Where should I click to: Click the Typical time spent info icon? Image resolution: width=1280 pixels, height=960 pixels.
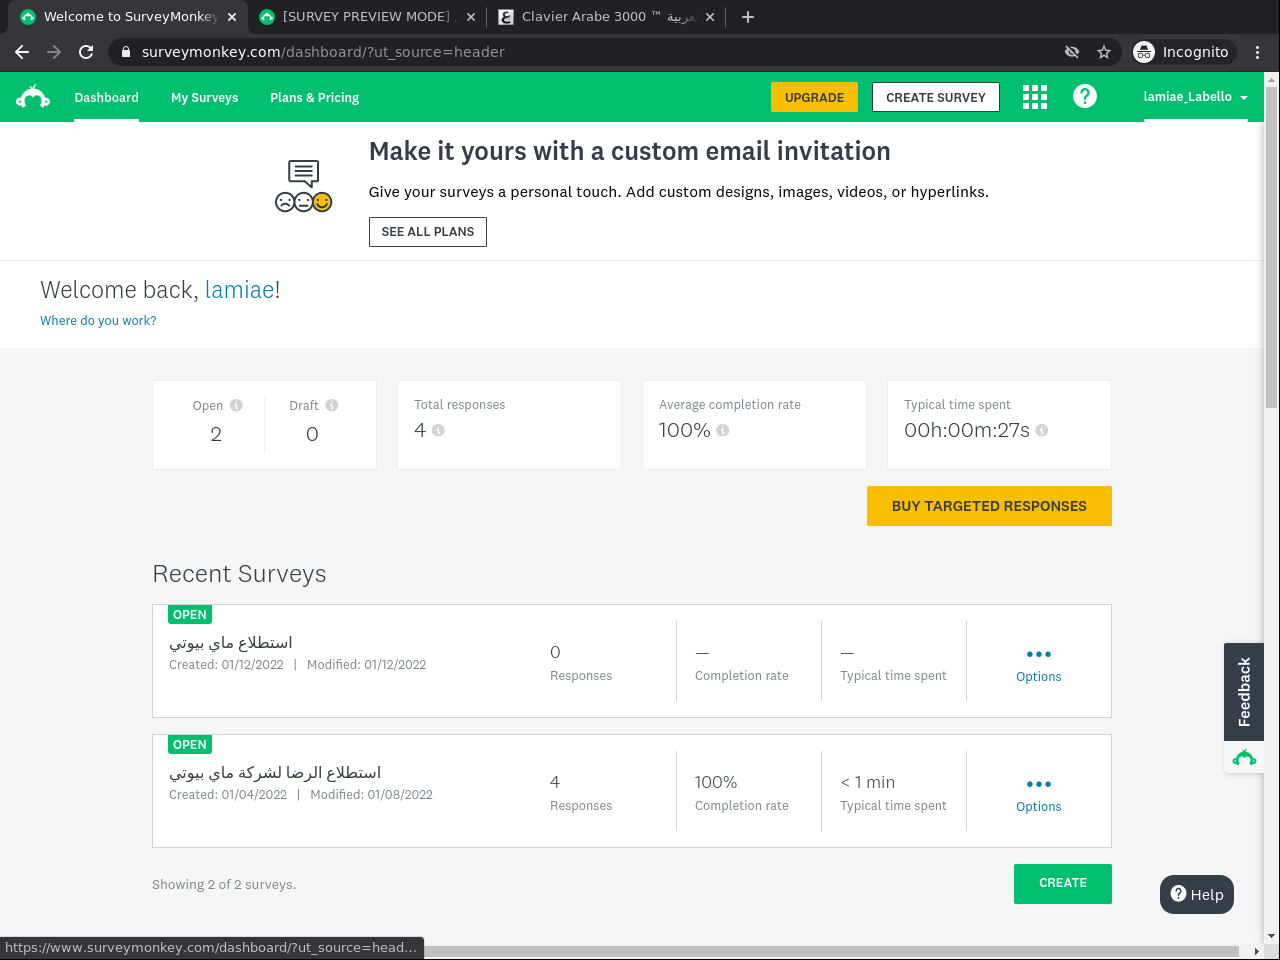click(x=1042, y=430)
